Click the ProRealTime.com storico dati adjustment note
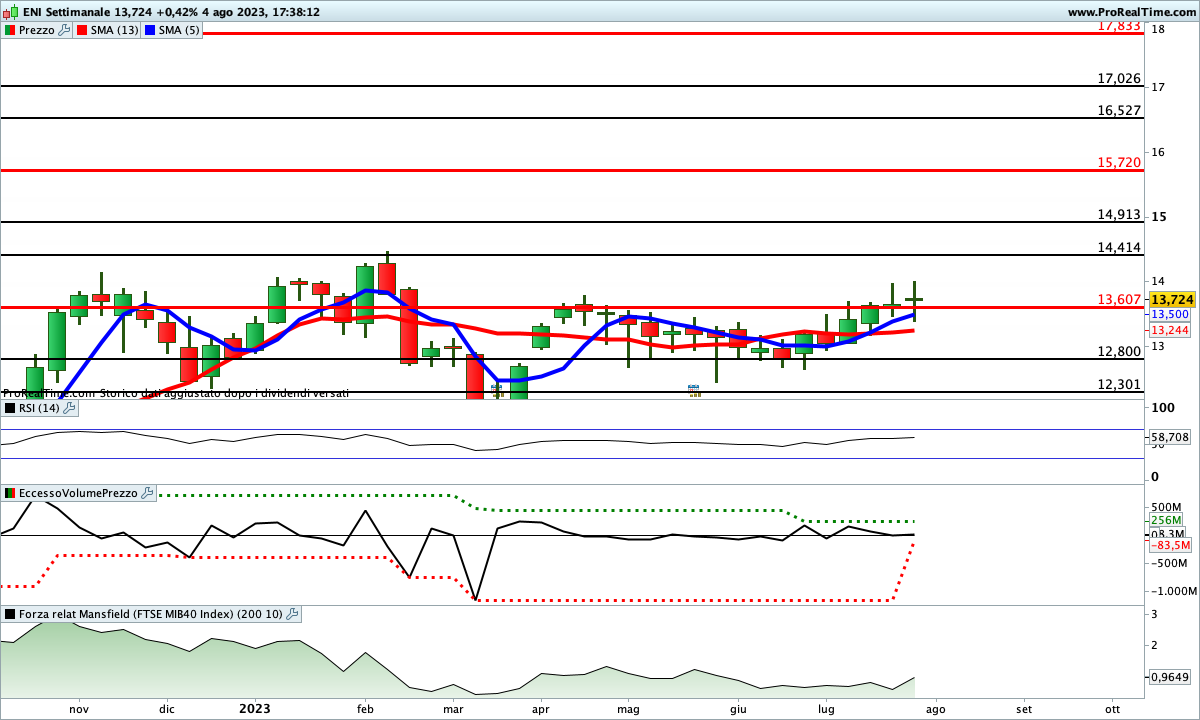The width and height of the screenshot is (1200, 720). click(176, 393)
